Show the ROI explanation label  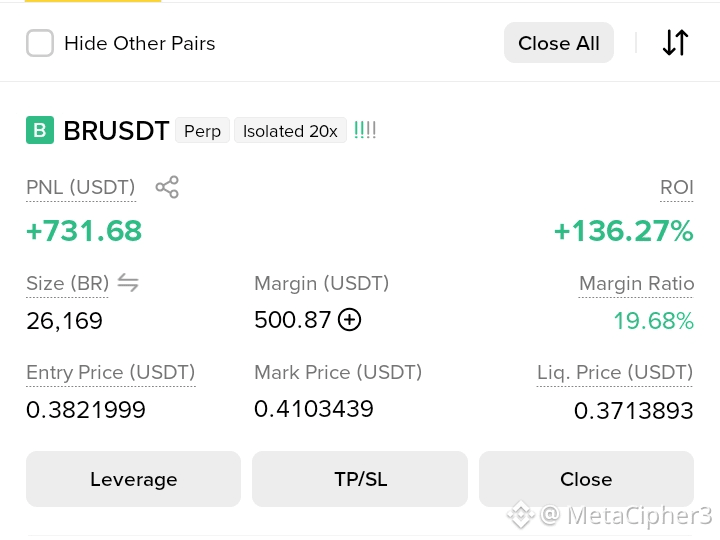click(x=677, y=187)
